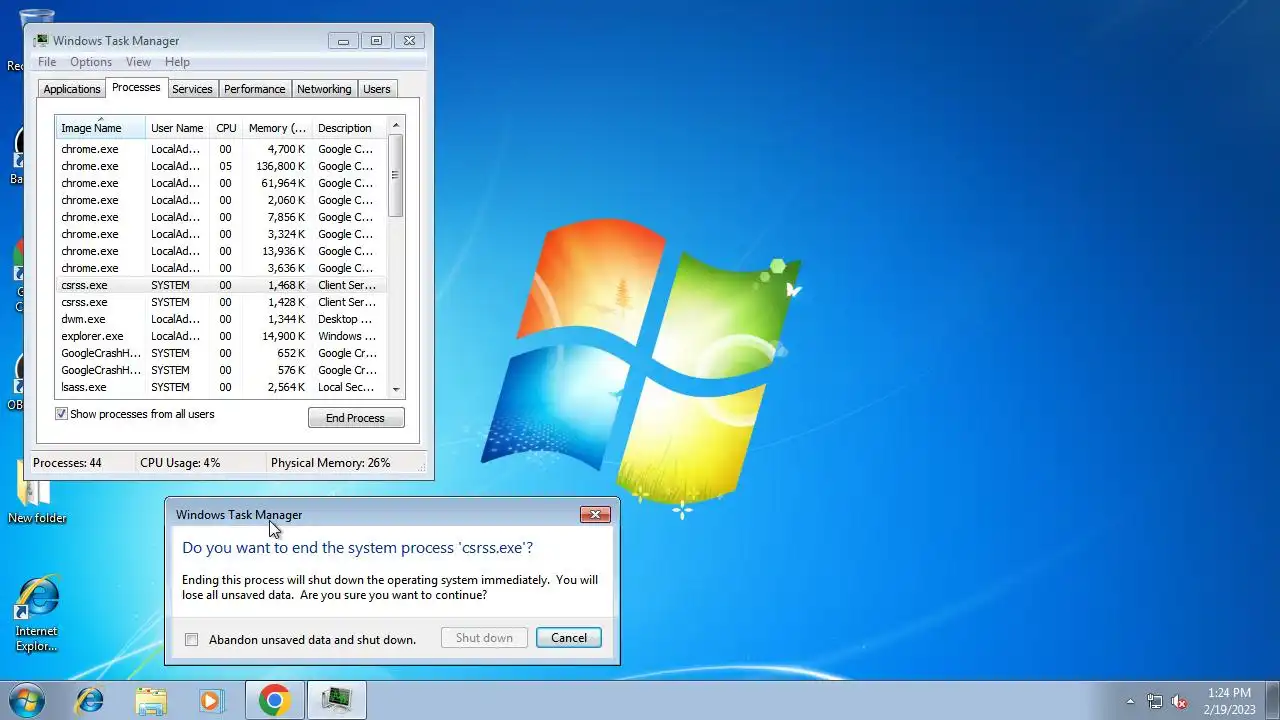Open the File menu

point(47,62)
